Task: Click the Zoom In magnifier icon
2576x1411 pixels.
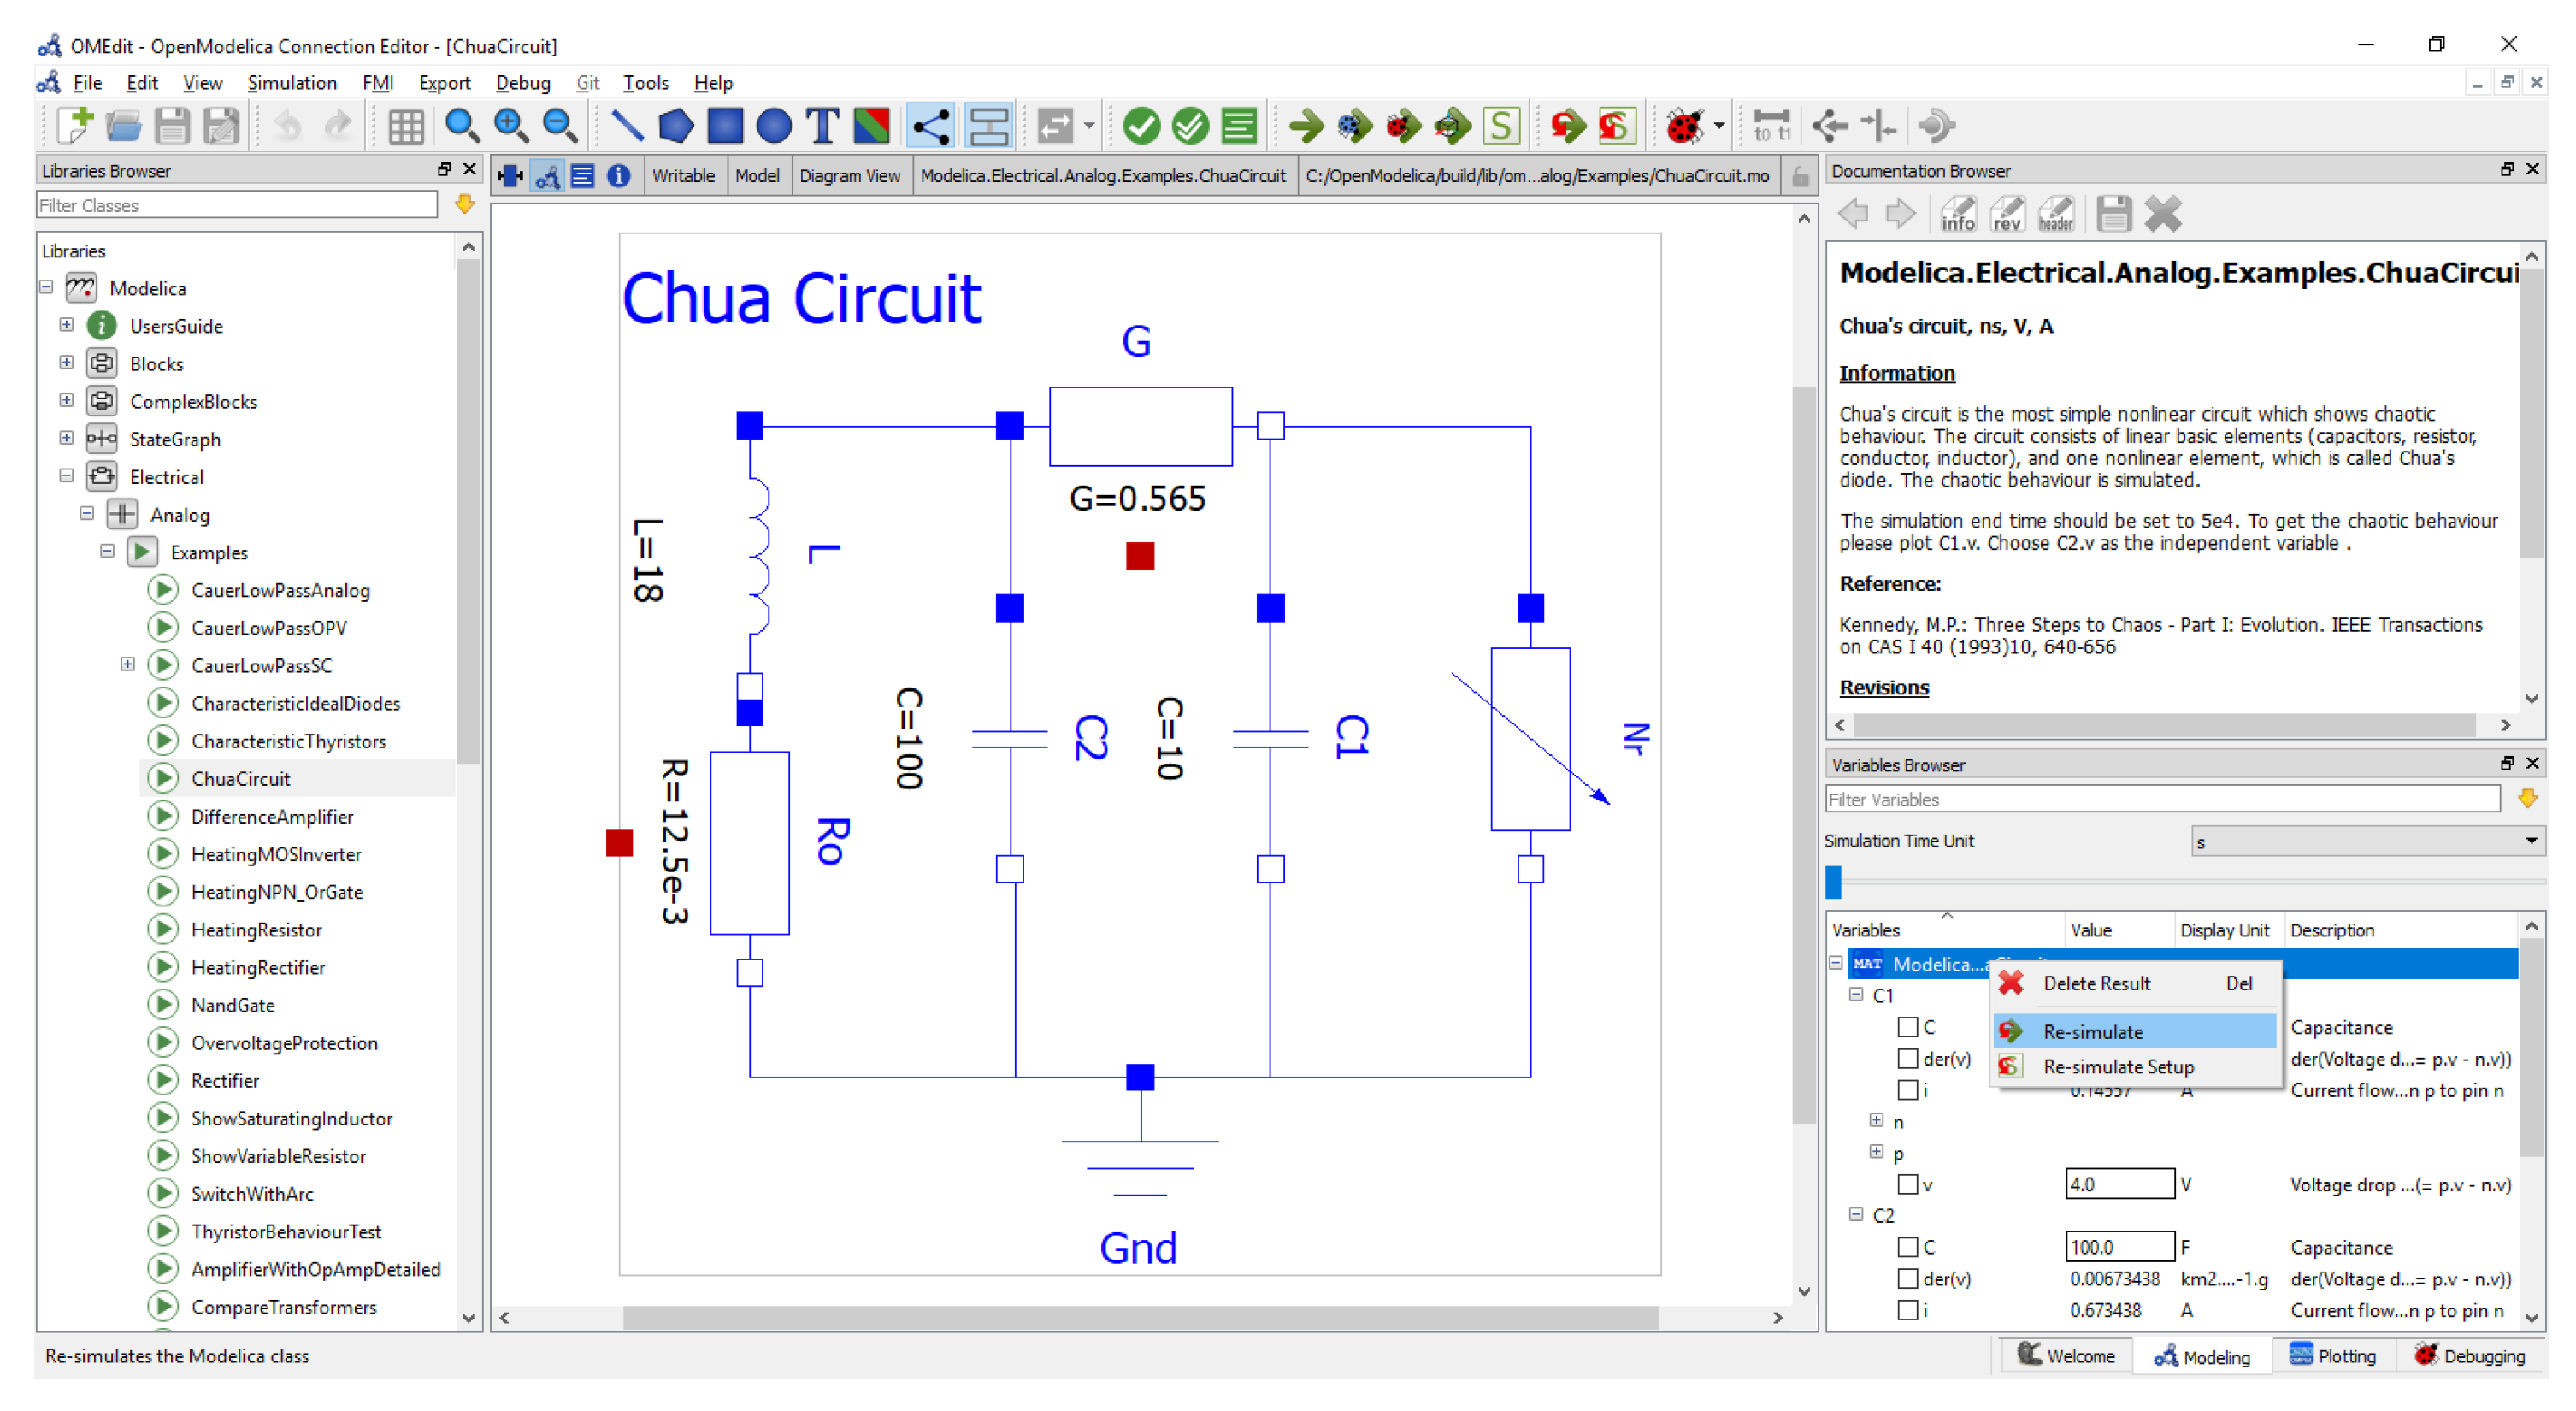Action: click(x=511, y=126)
